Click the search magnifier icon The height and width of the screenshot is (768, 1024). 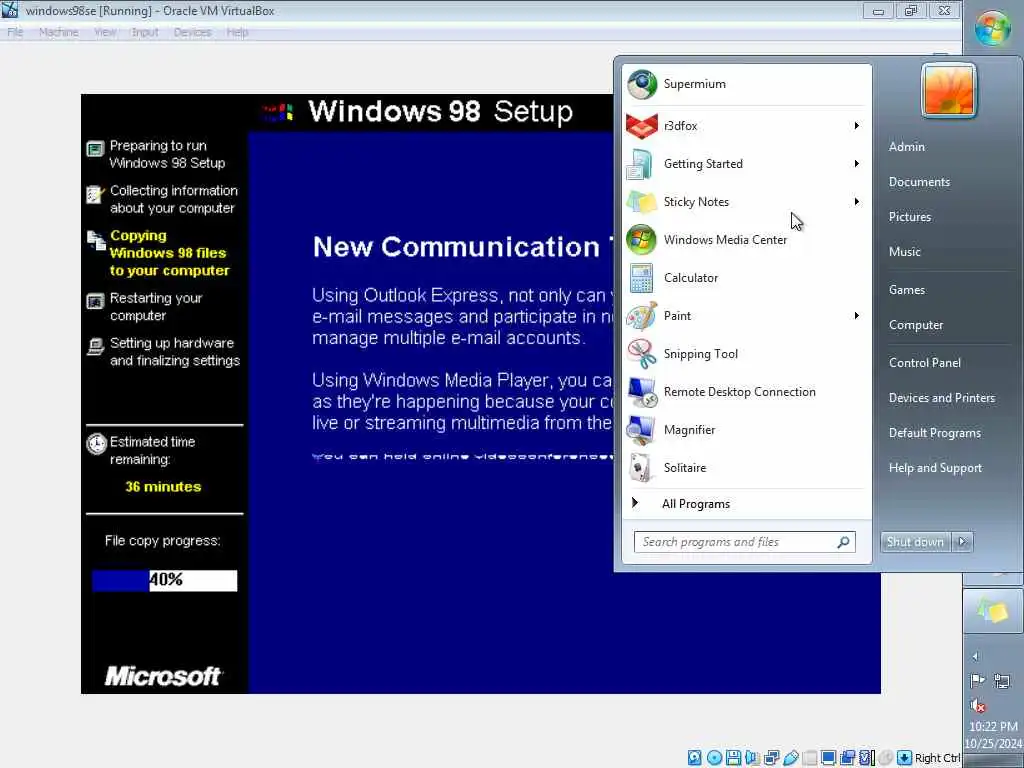coord(843,542)
